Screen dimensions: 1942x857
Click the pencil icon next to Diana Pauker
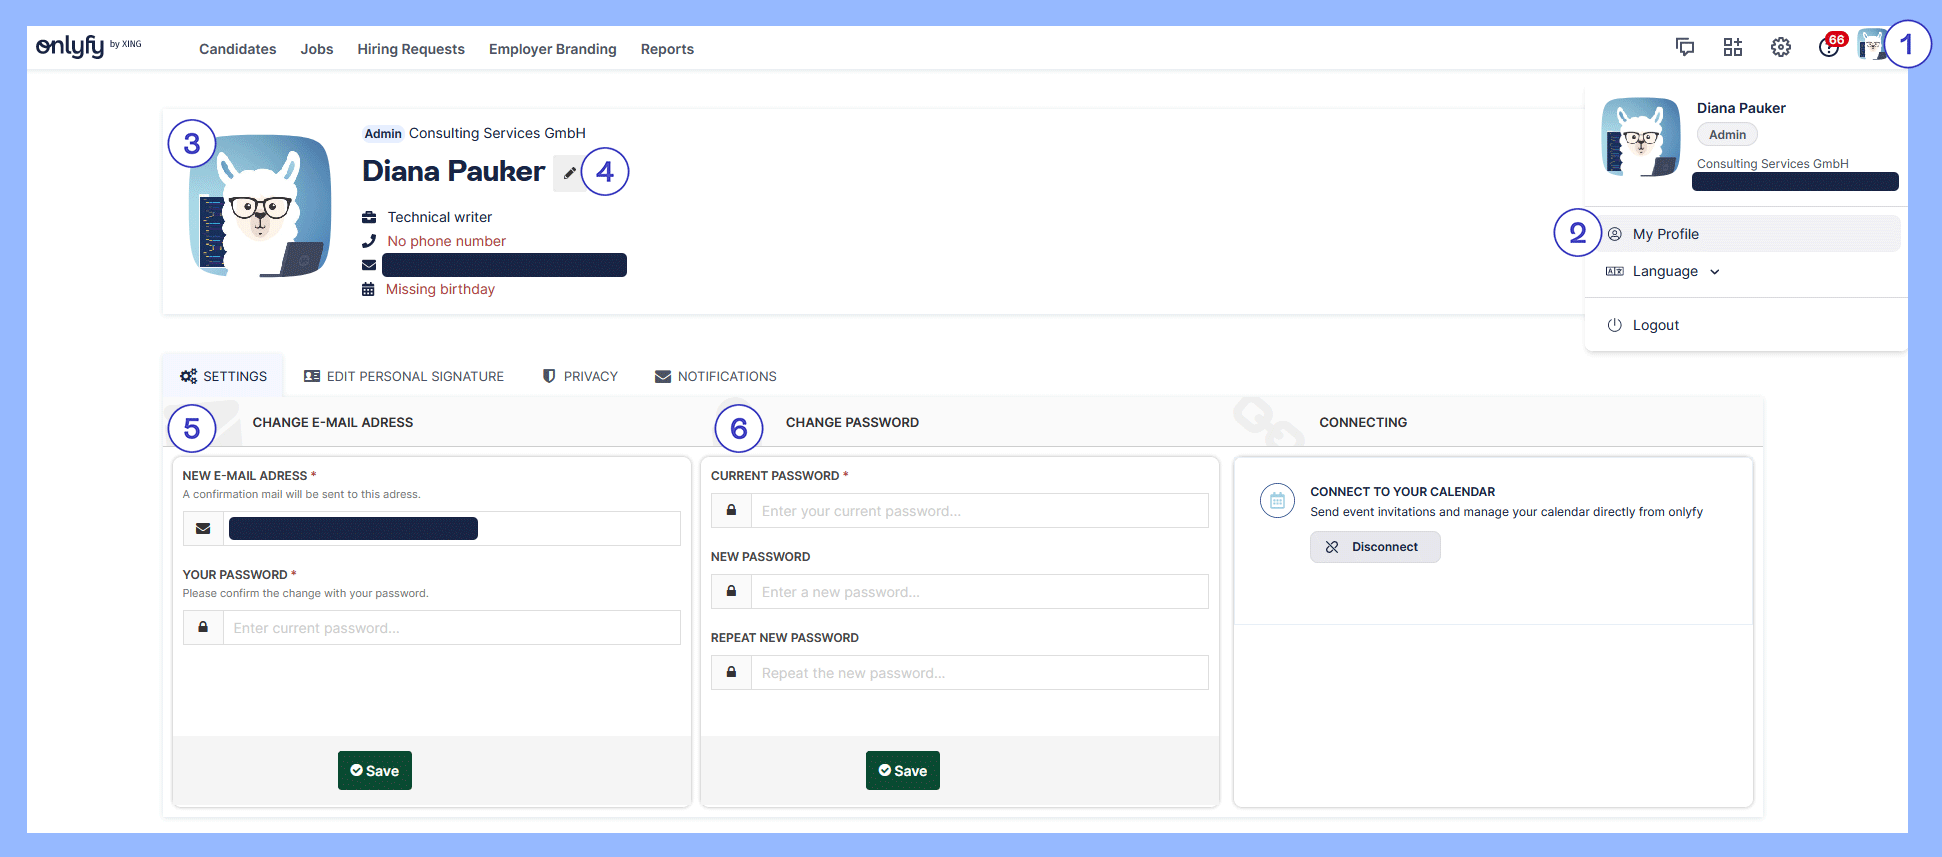[x=569, y=173]
